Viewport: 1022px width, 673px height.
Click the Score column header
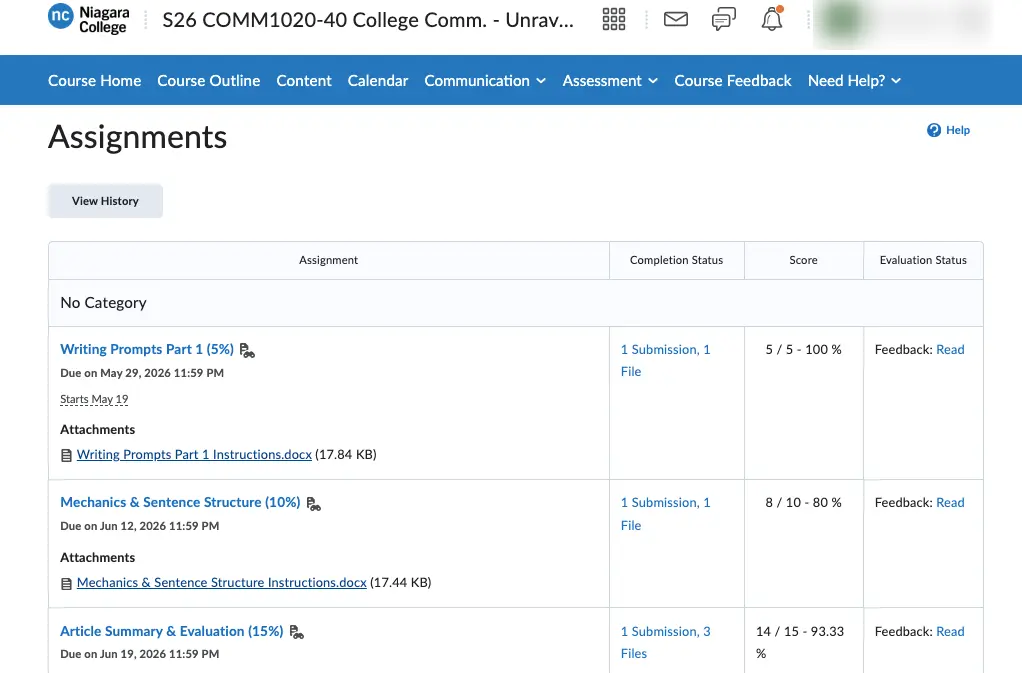click(x=803, y=260)
